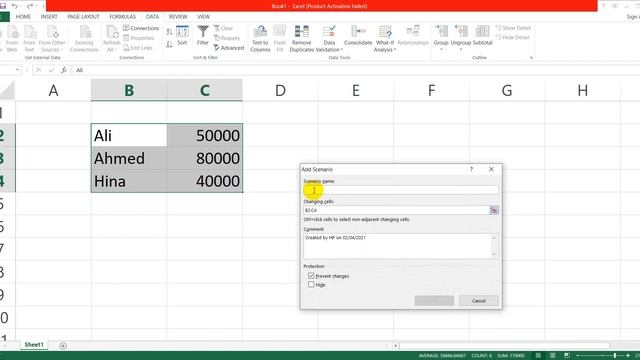
Task: Select cell containing Ahmed
Action: [x=129, y=158]
